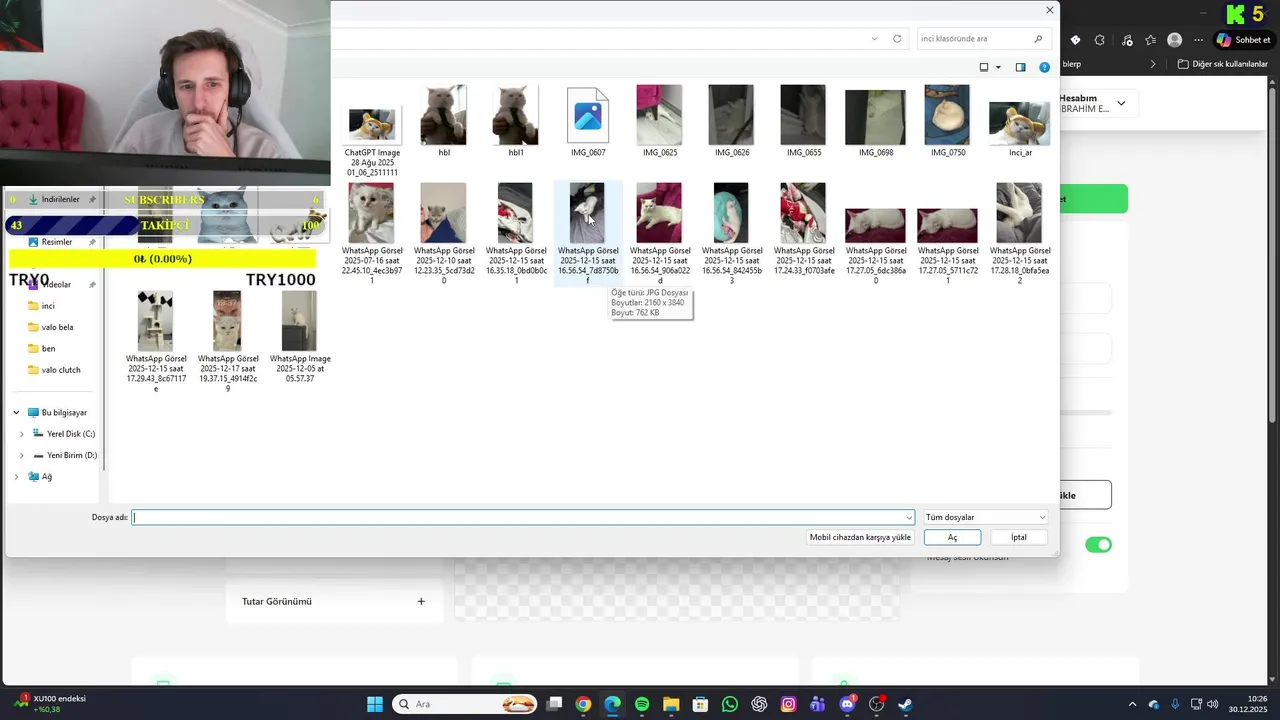The image size is (1280, 720).
Task: Open ChatGPT app from taskbar
Action: 759,704
